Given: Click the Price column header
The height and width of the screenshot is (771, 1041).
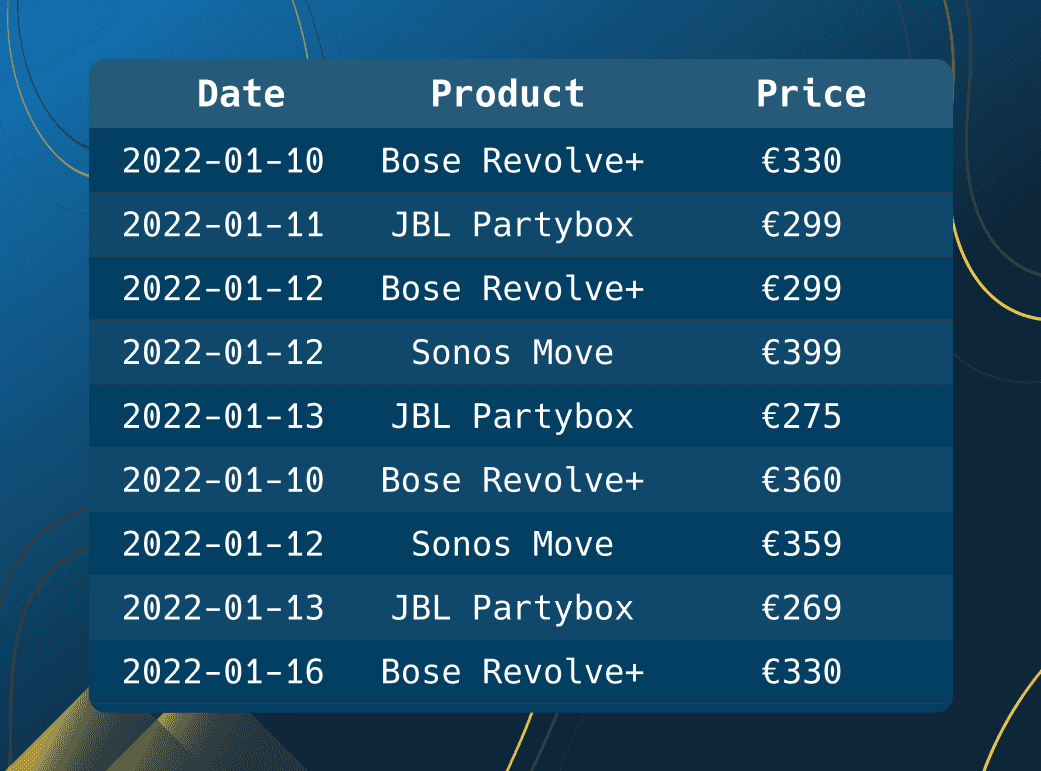Looking at the screenshot, I should point(811,94).
